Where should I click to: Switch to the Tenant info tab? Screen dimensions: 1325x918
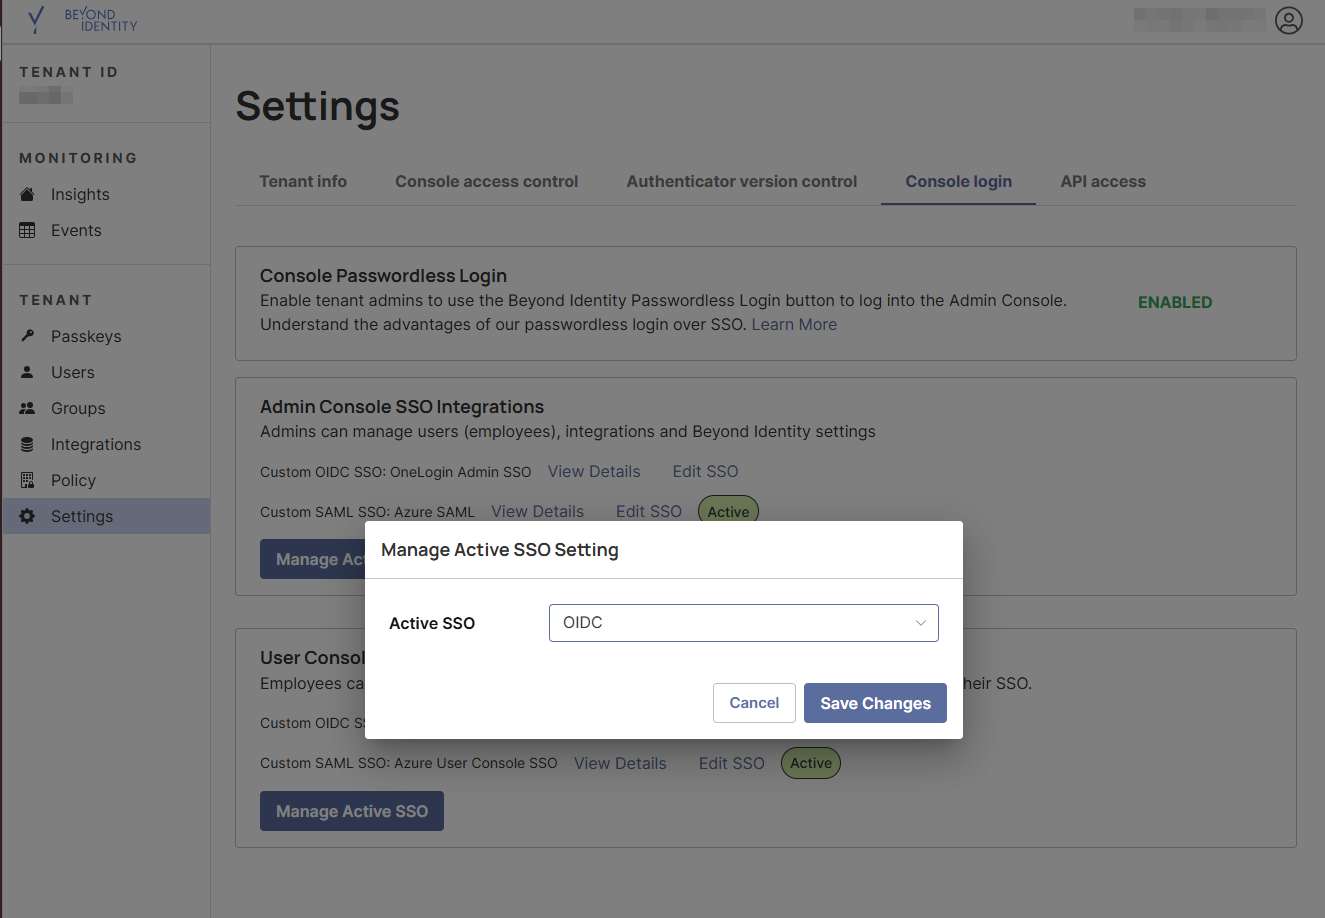tap(303, 181)
